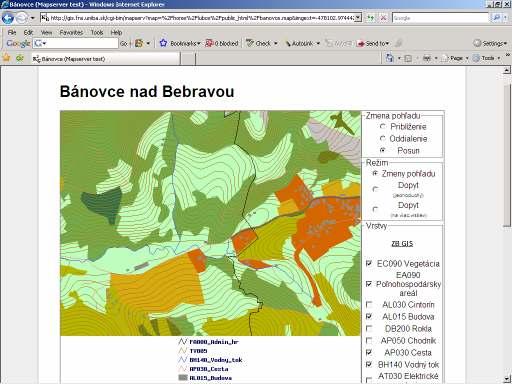The width and height of the screenshot is (512, 384).
Task: Click the BH140_Vodny_tok legend line symbol
Action: click(182, 360)
